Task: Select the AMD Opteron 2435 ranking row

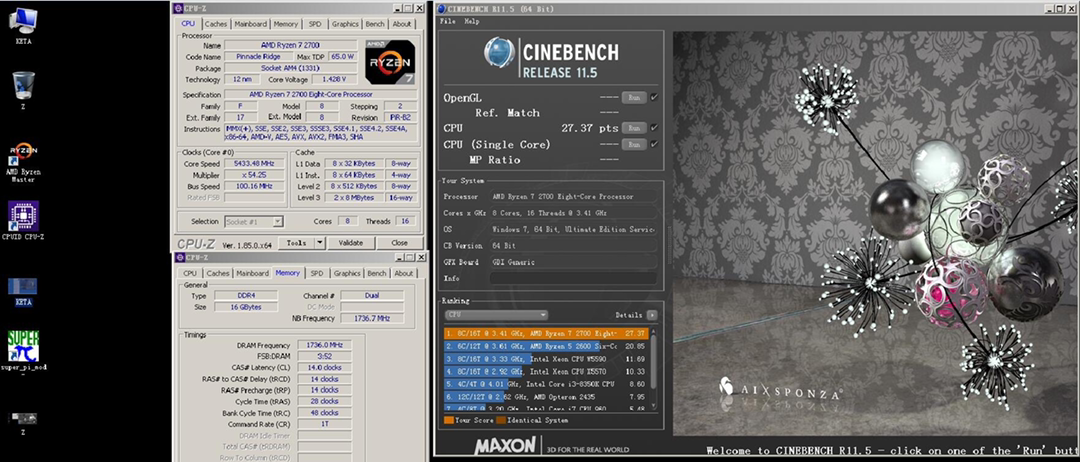Action: 548,397
